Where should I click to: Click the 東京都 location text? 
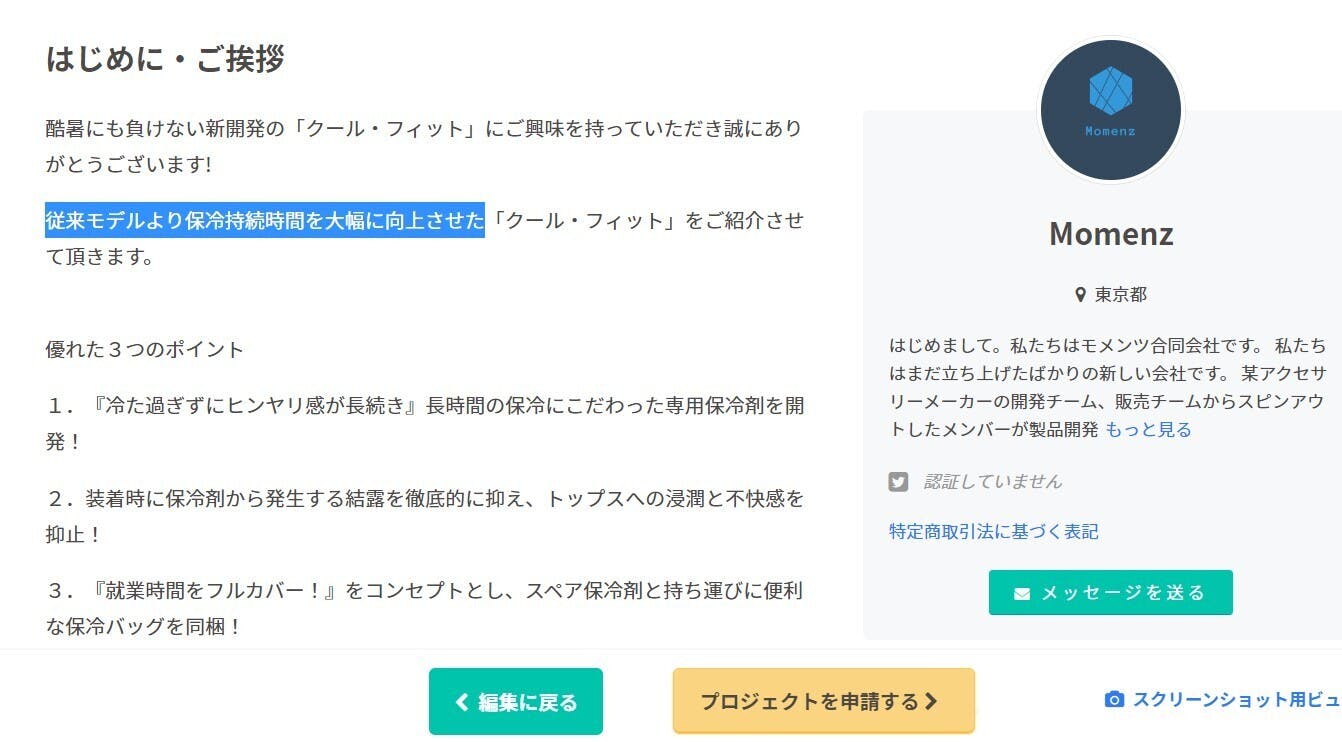pyautogui.click(x=1121, y=295)
